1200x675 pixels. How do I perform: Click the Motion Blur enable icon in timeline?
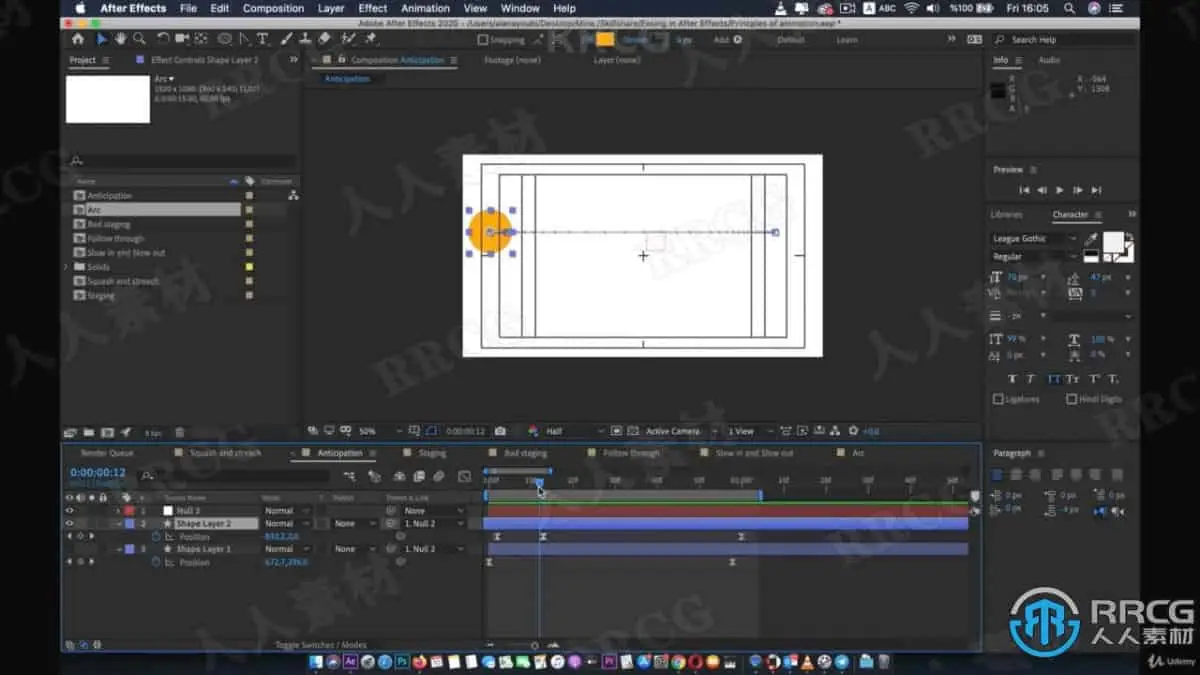[x=438, y=477]
